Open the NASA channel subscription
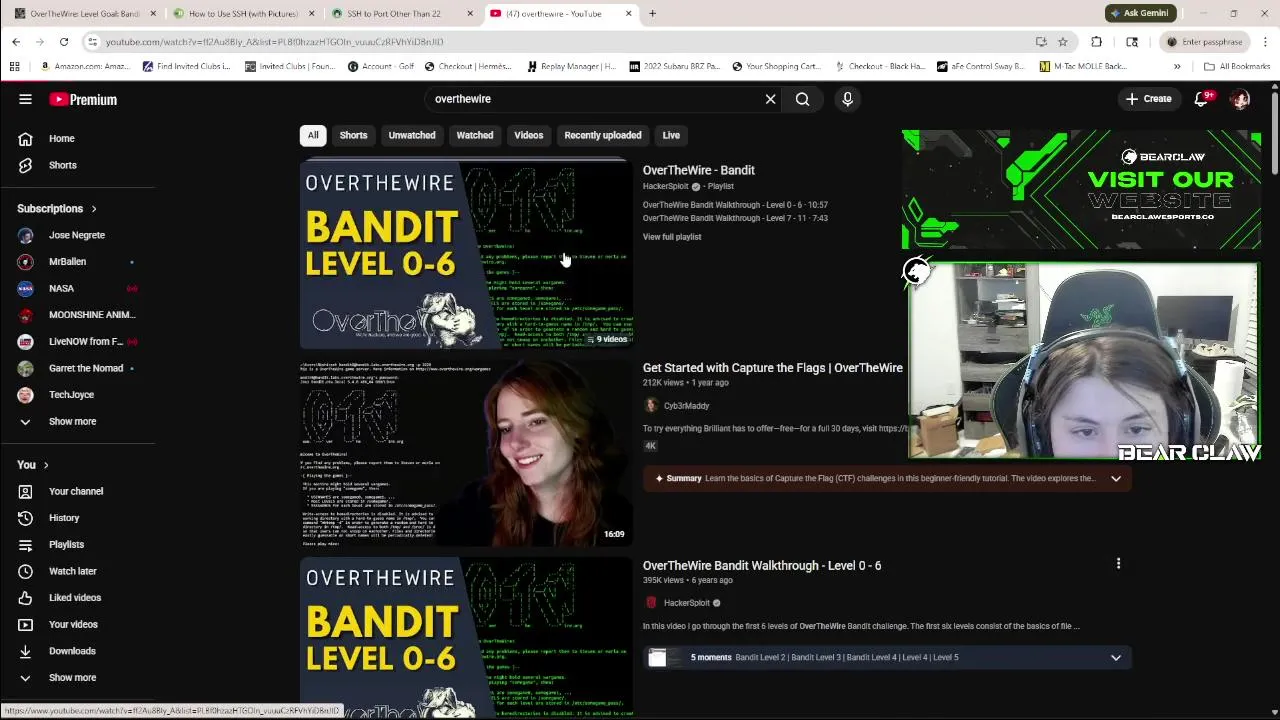The width and height of the screenshot is (1280, 720). point(77,288)
